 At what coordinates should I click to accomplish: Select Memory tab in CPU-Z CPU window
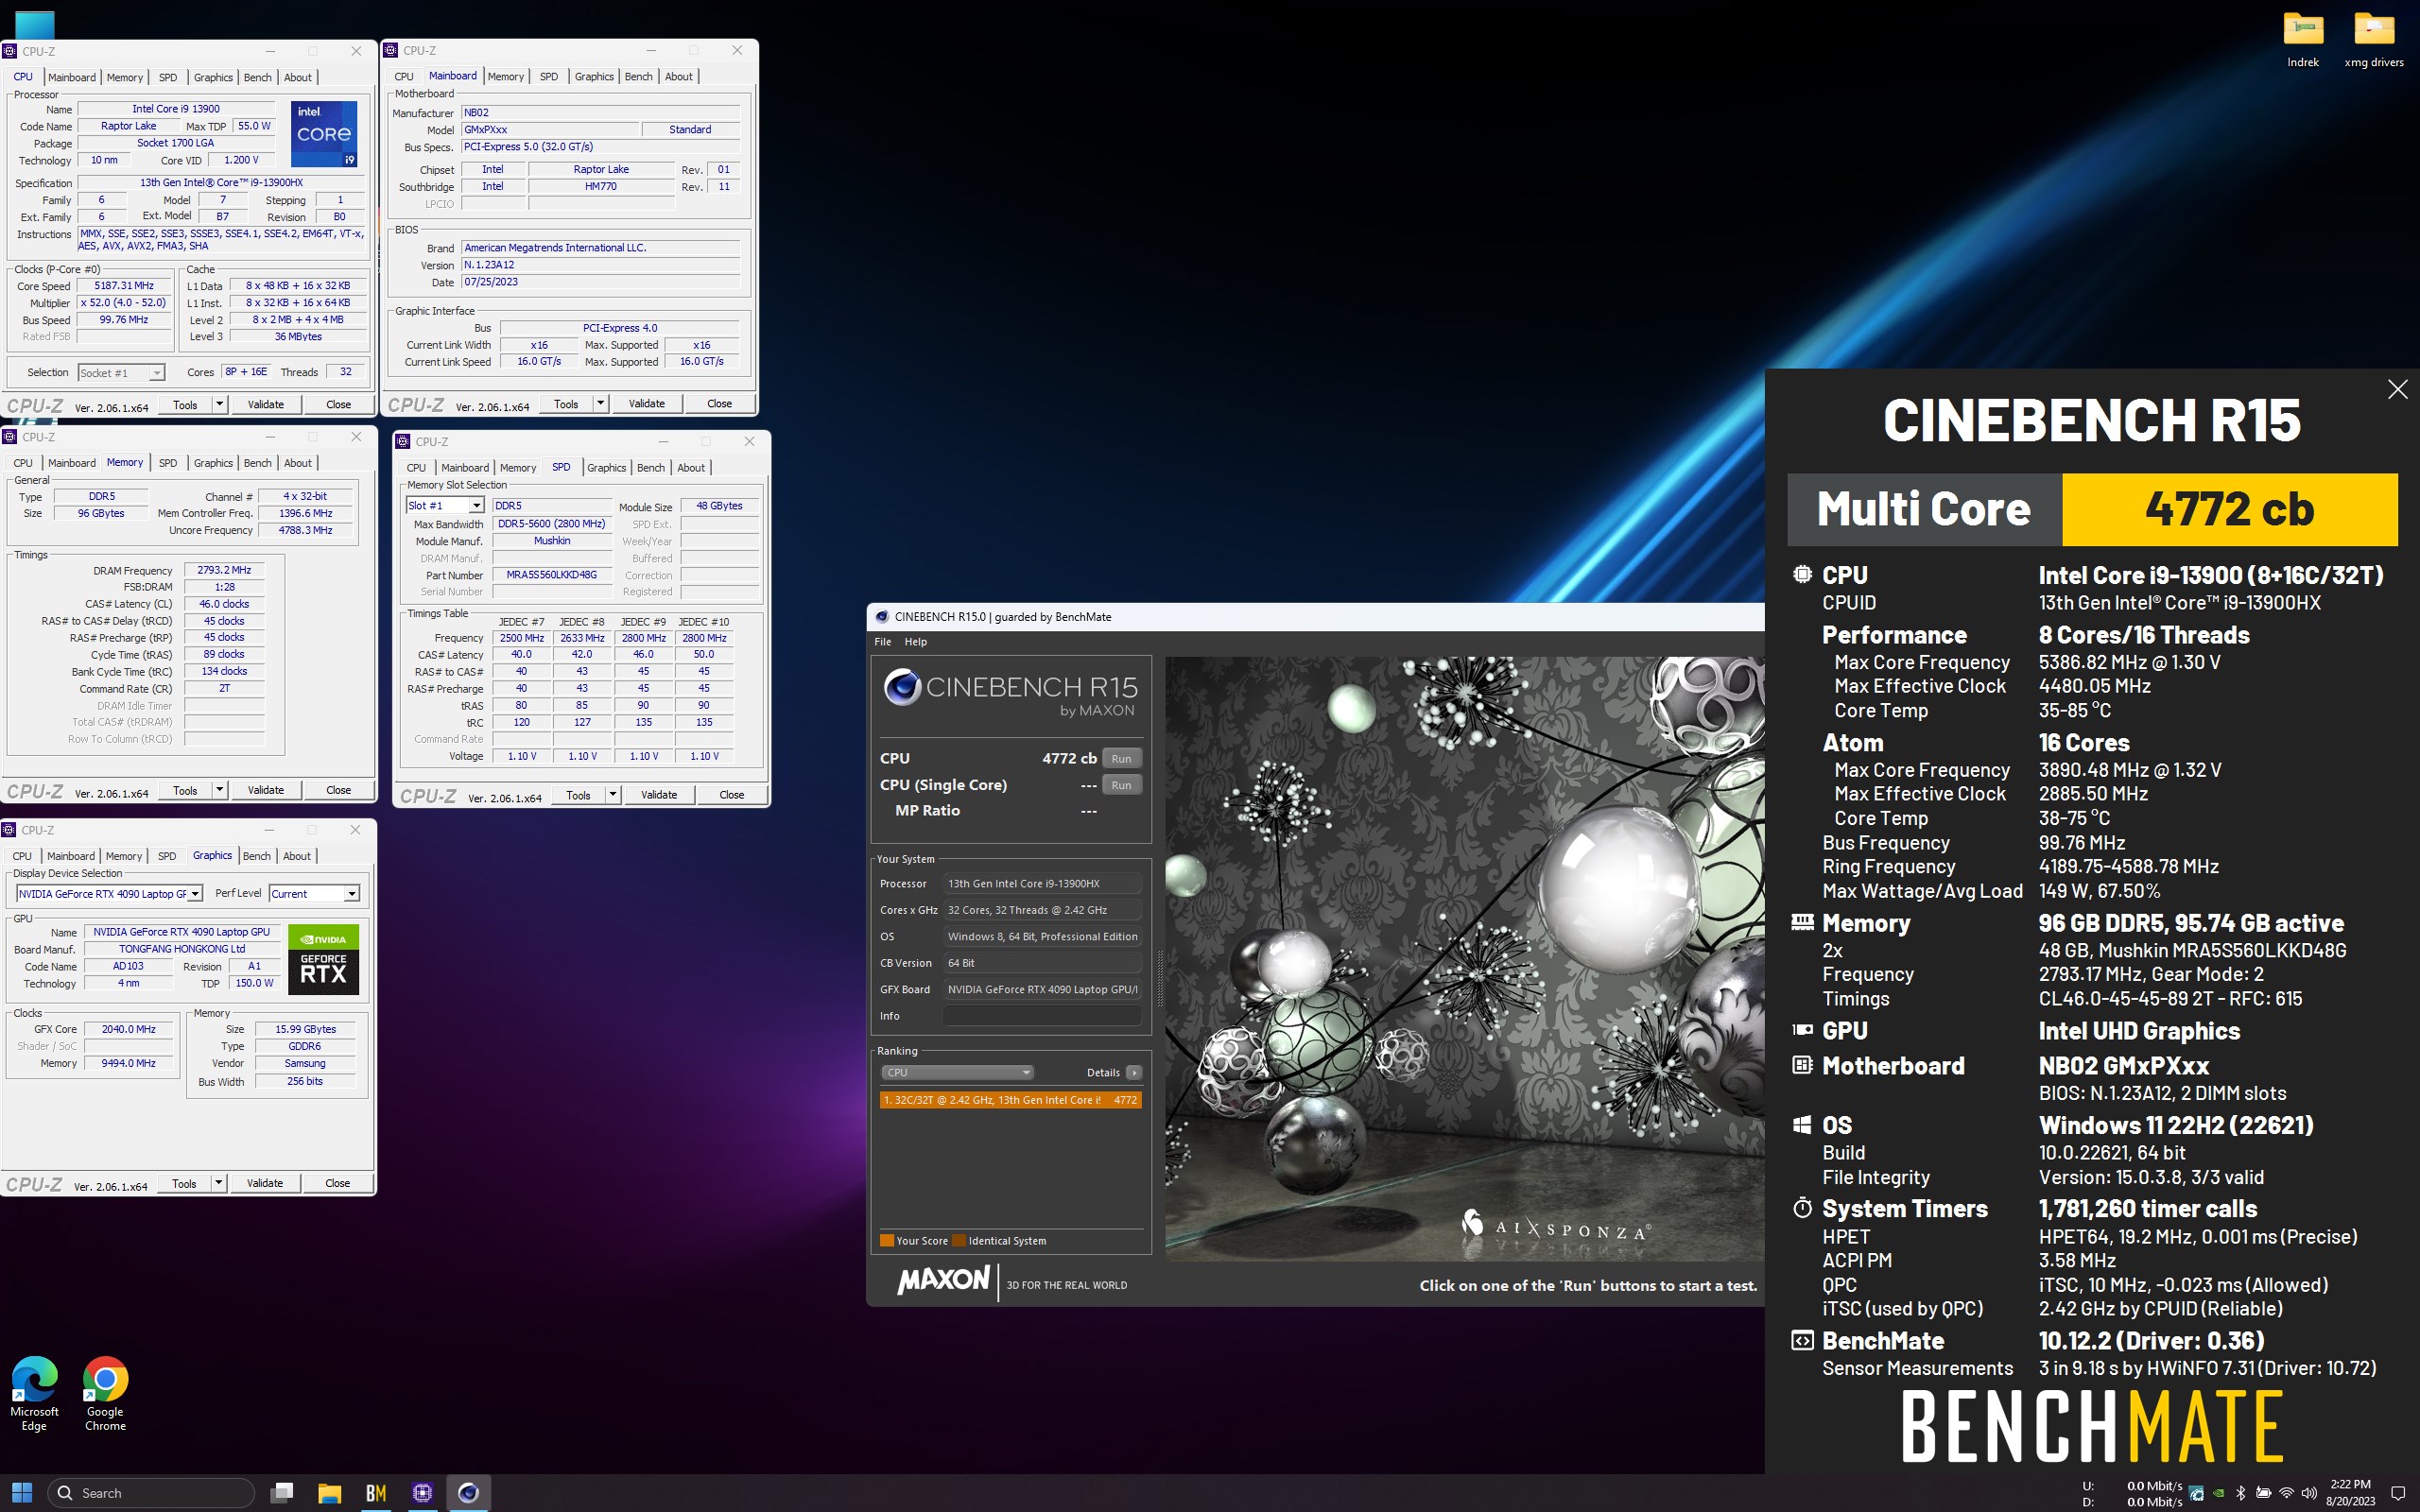point(125,77)
